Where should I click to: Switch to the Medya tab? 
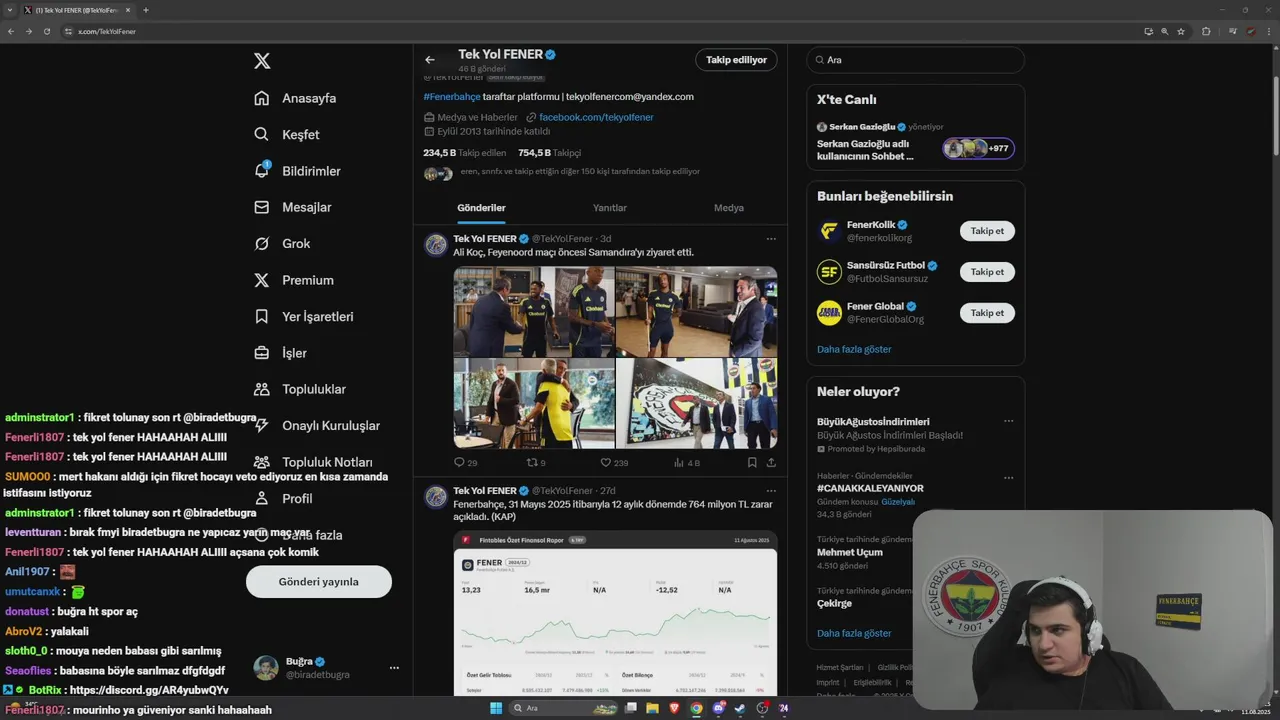tap(729, 208)
